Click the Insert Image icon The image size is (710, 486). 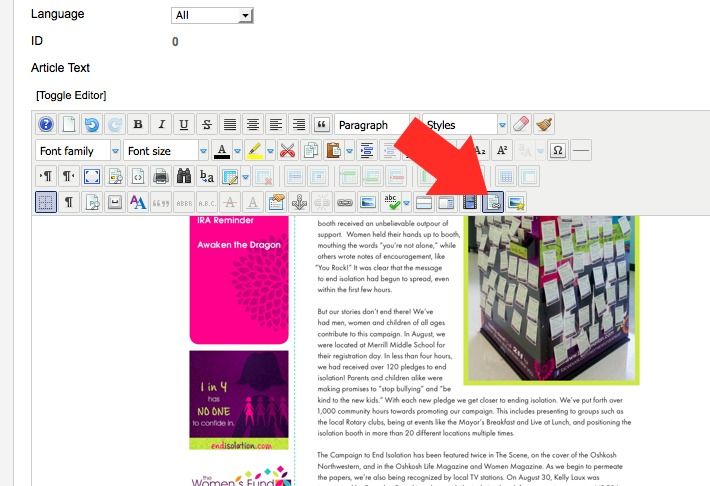pyautogui.click(x=368, y=202)
